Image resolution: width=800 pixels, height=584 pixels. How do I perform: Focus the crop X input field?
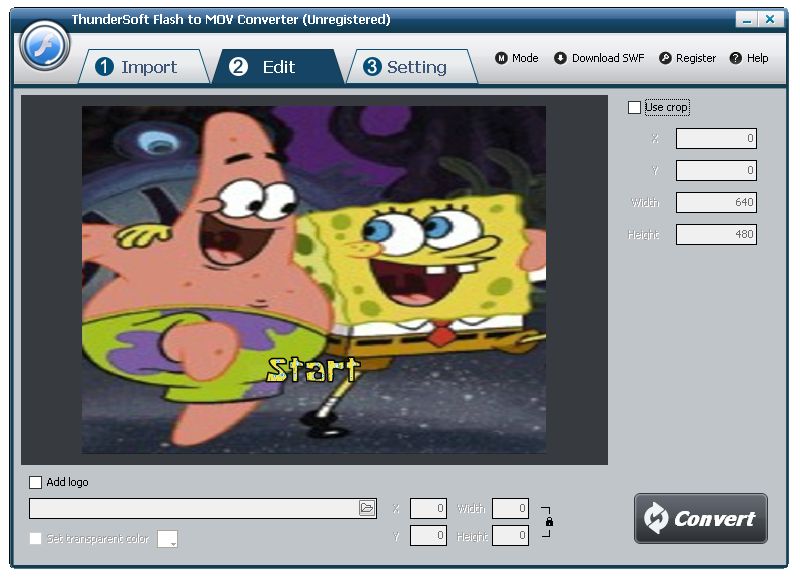tap(716, 139)
